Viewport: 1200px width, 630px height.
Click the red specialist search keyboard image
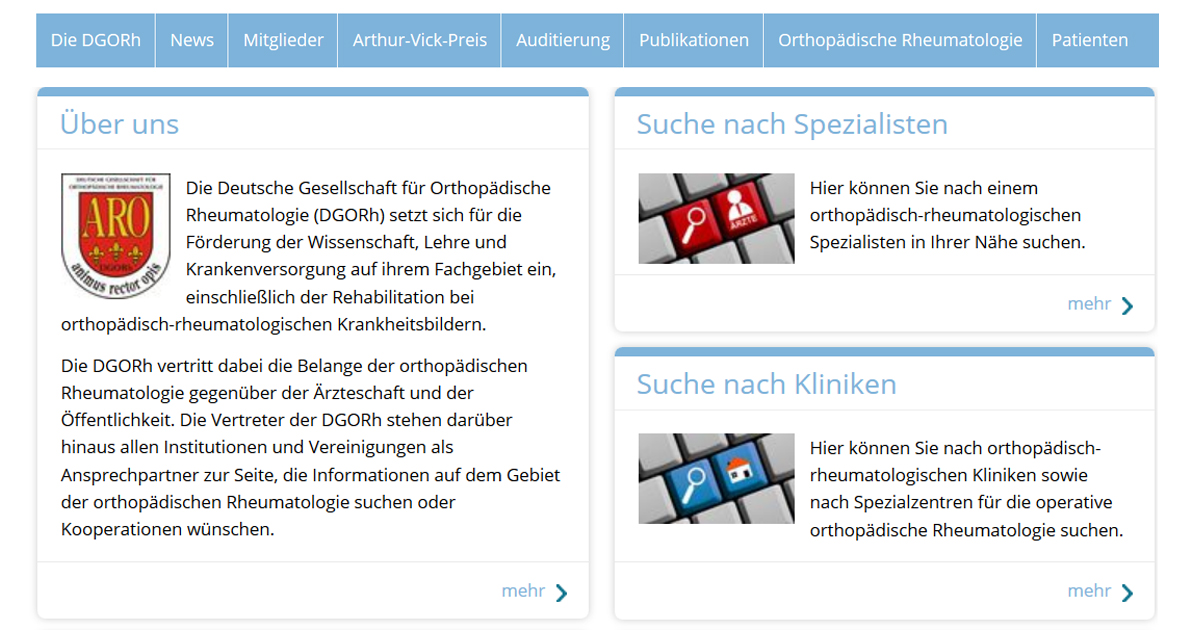pyautogui.click(x=716, y=219)
